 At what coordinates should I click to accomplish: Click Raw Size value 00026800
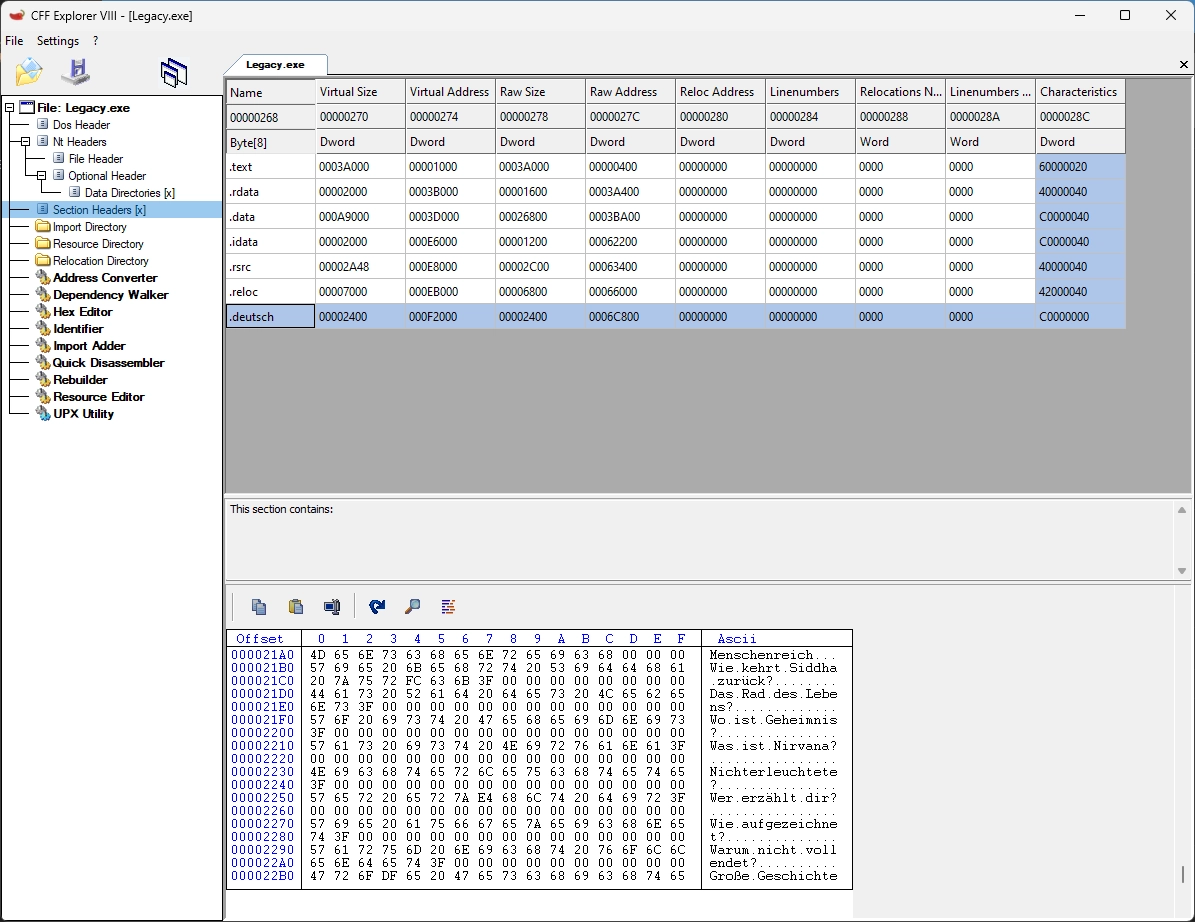pyautogui.click(x=540, y=216)
